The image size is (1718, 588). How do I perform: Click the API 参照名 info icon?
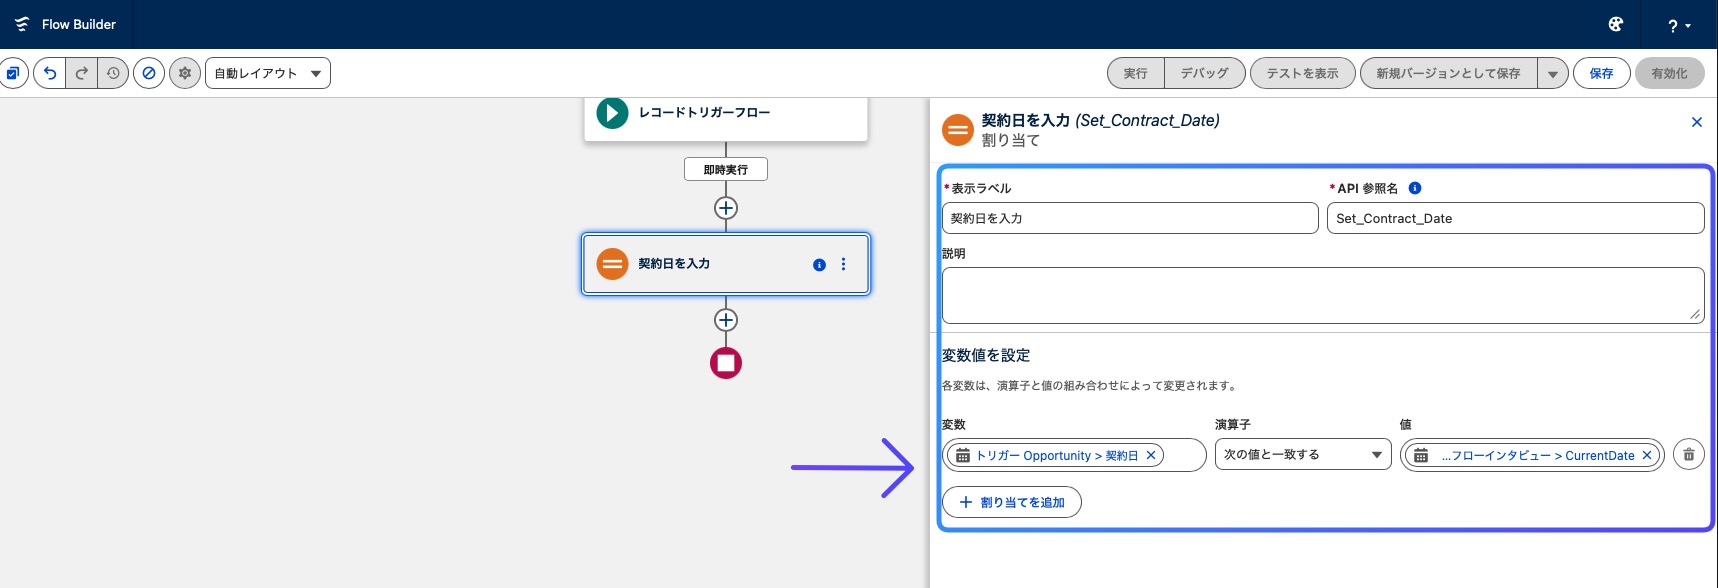pyautogui.click(x=1415, y=188)
